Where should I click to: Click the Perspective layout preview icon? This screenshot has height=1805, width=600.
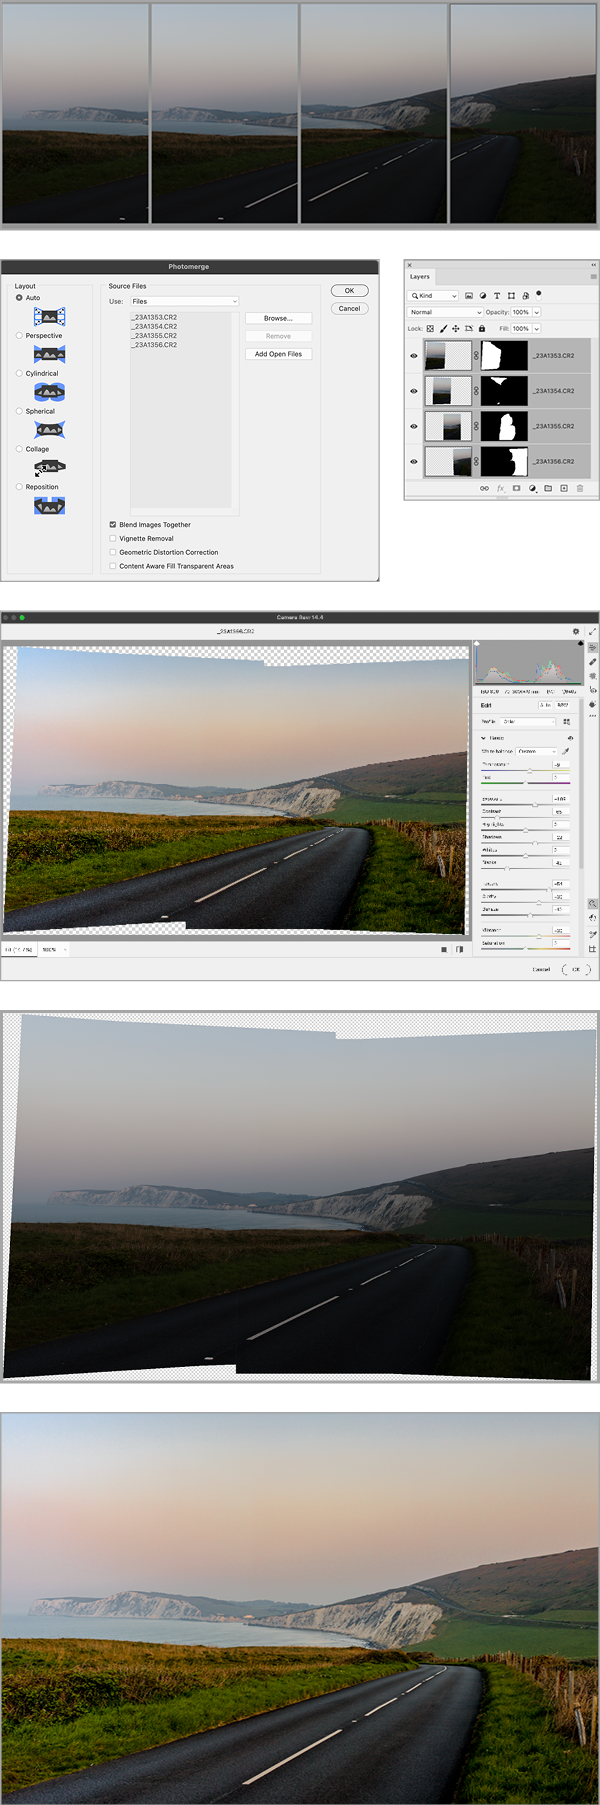tap(49, 354)
